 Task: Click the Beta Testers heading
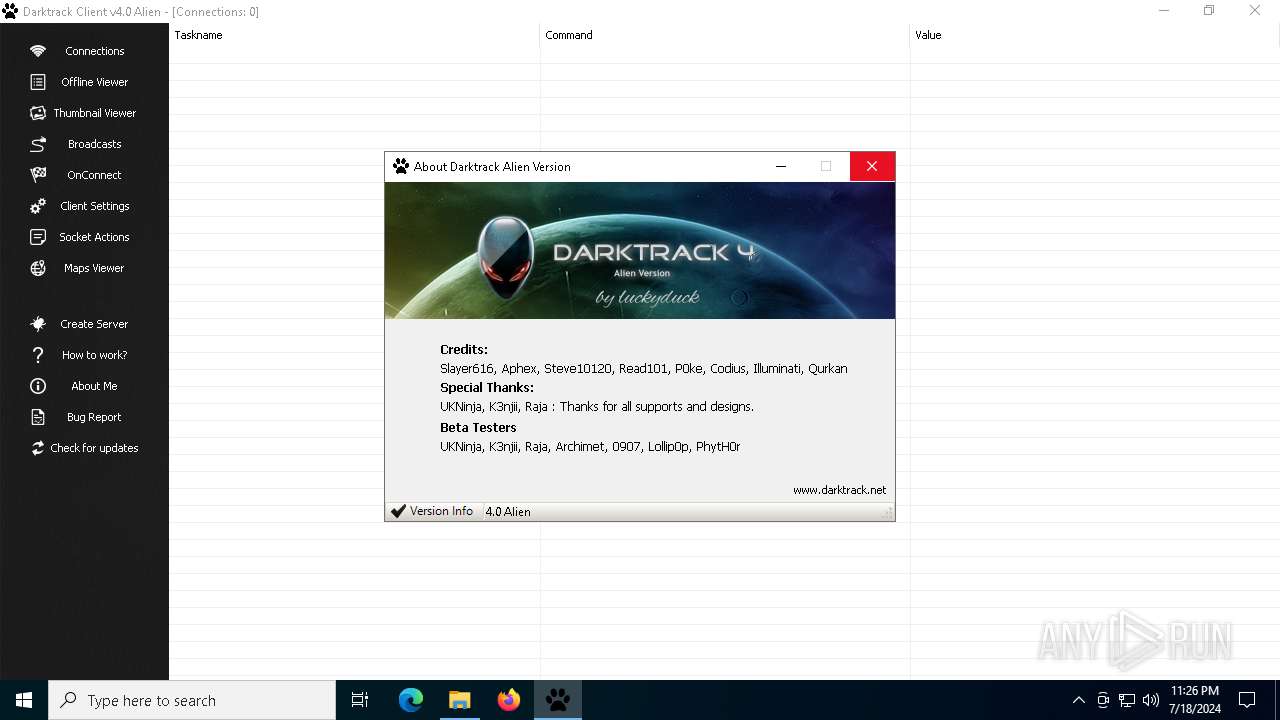478,427
